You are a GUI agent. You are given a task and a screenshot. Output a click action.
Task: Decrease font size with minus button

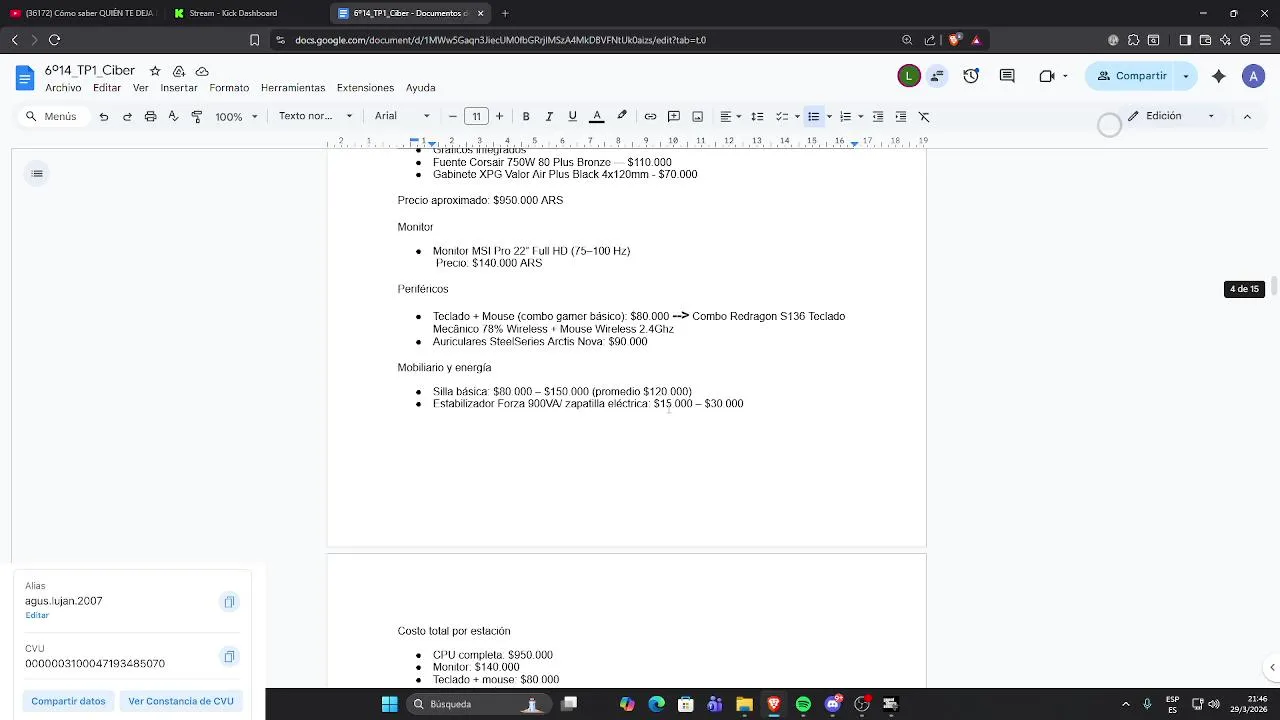pos(453,117)
